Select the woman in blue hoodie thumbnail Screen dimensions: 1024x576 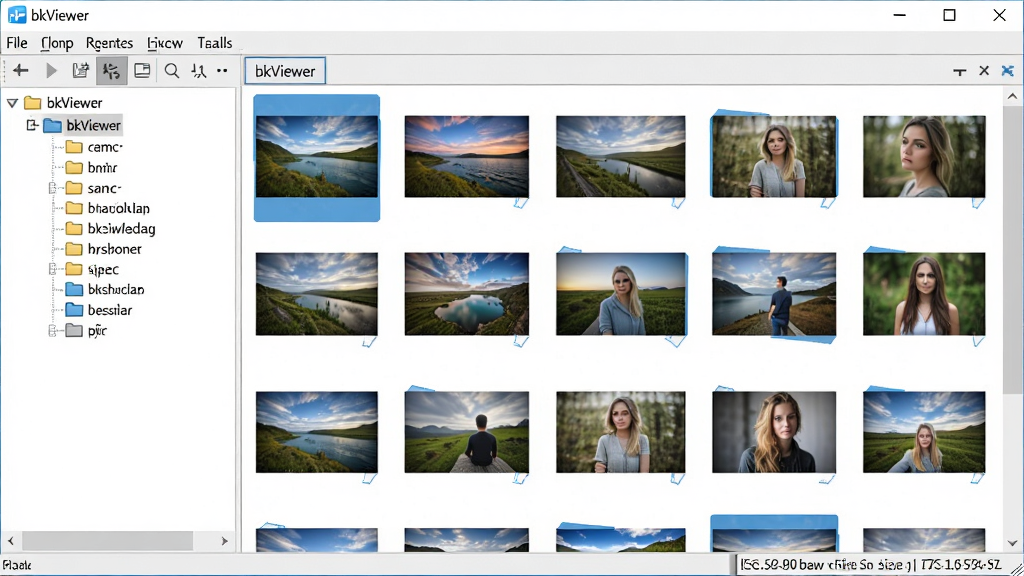pos(620,294)
